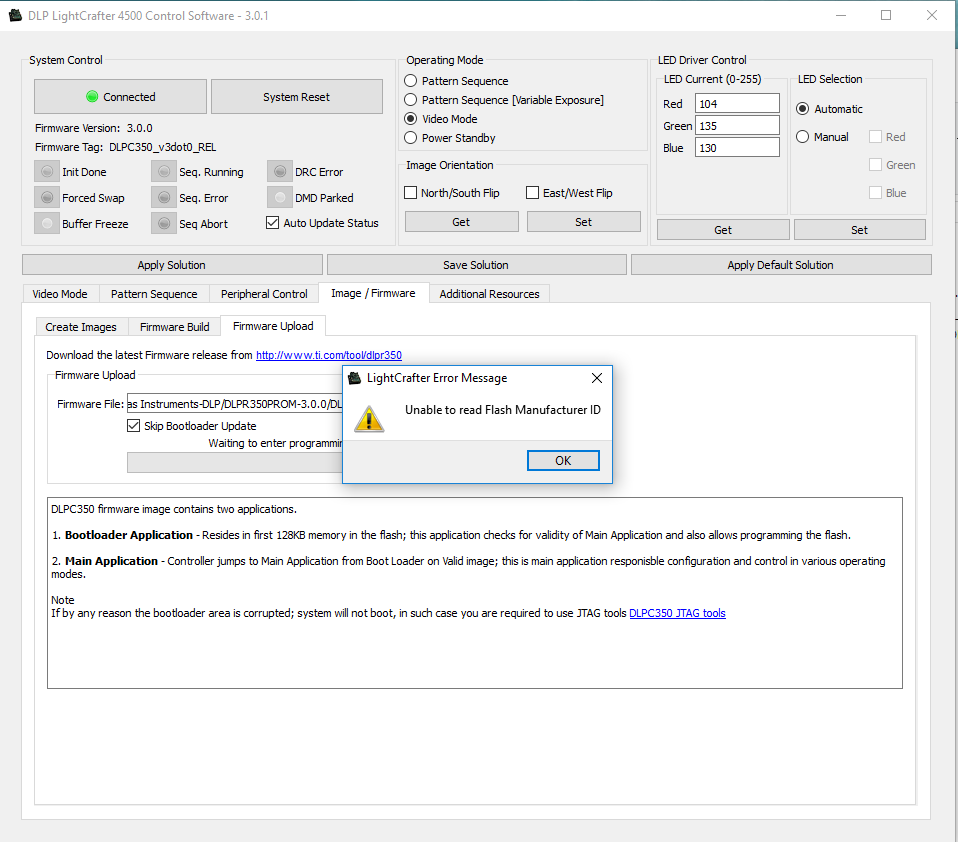Click the Seq Abort status indicator
958x842 pixels.
[164, 224]
